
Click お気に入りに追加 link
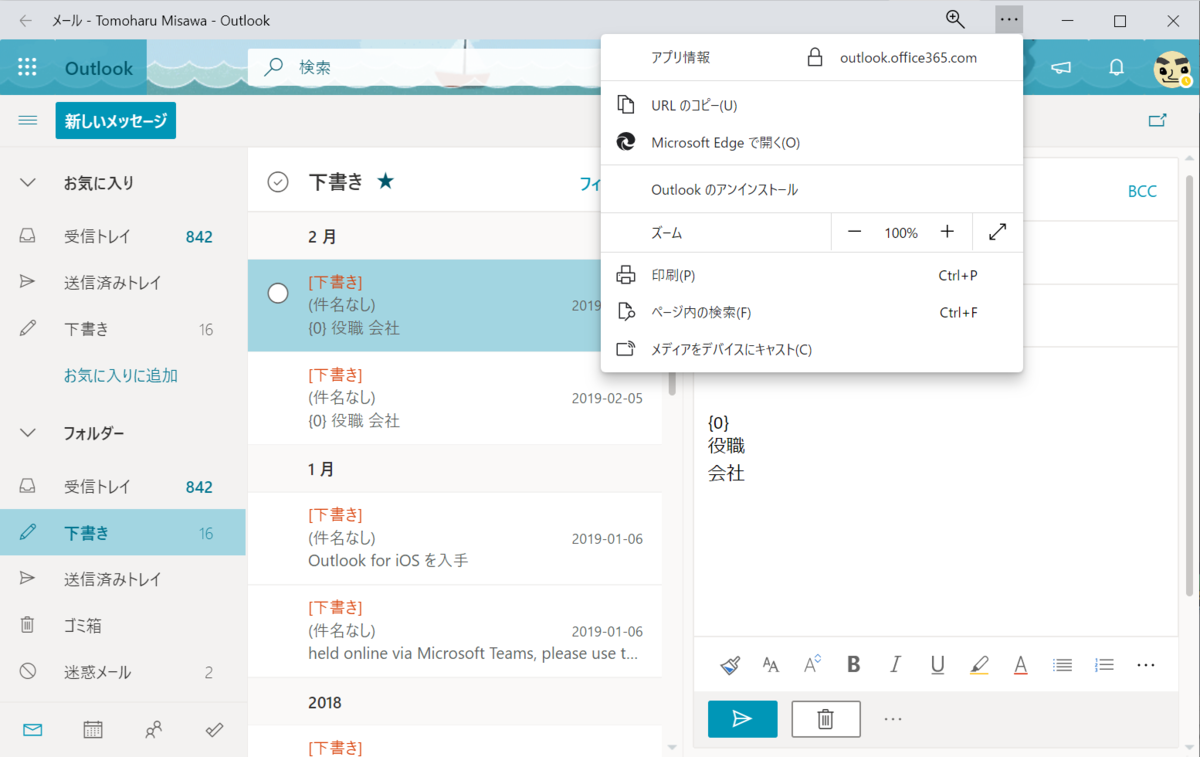pos(121,376)
